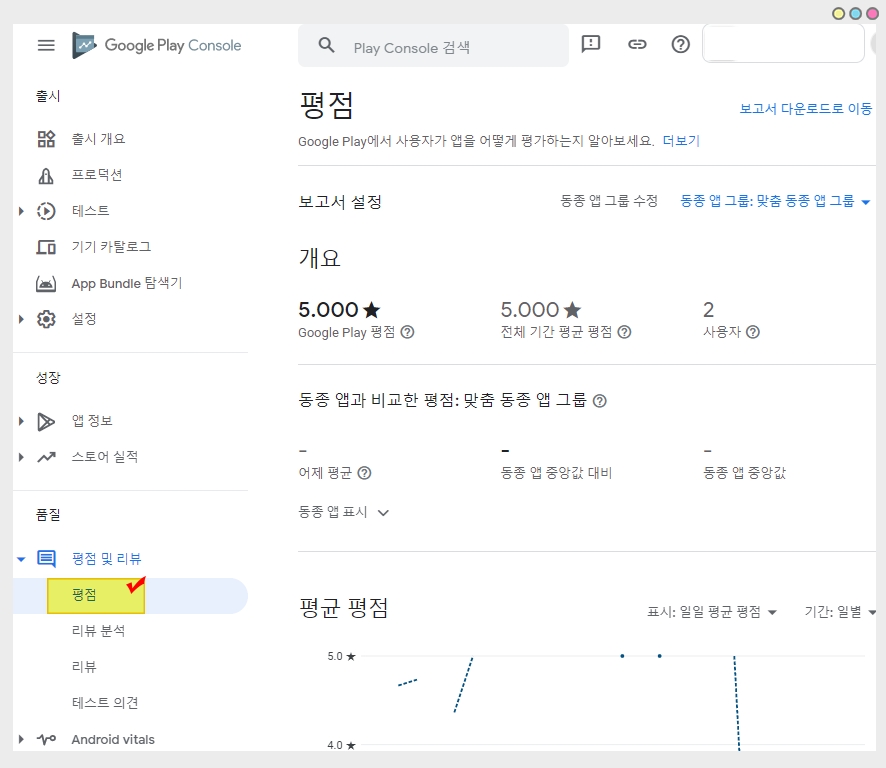Expand the 스토어 실적 sidebar section

click(21, 457)
